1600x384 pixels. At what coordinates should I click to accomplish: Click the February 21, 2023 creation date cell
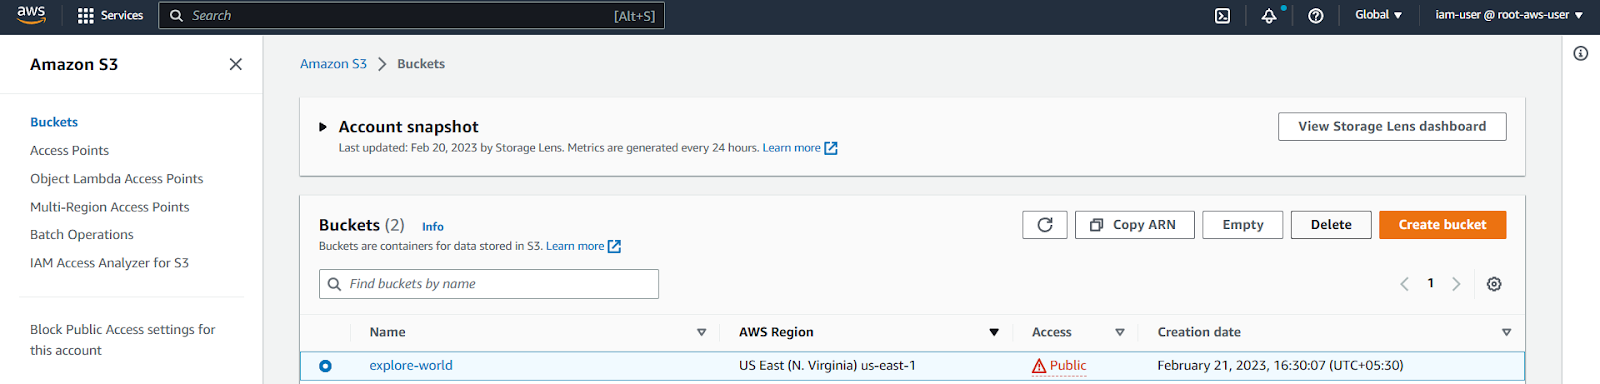tap(1280, 366)
